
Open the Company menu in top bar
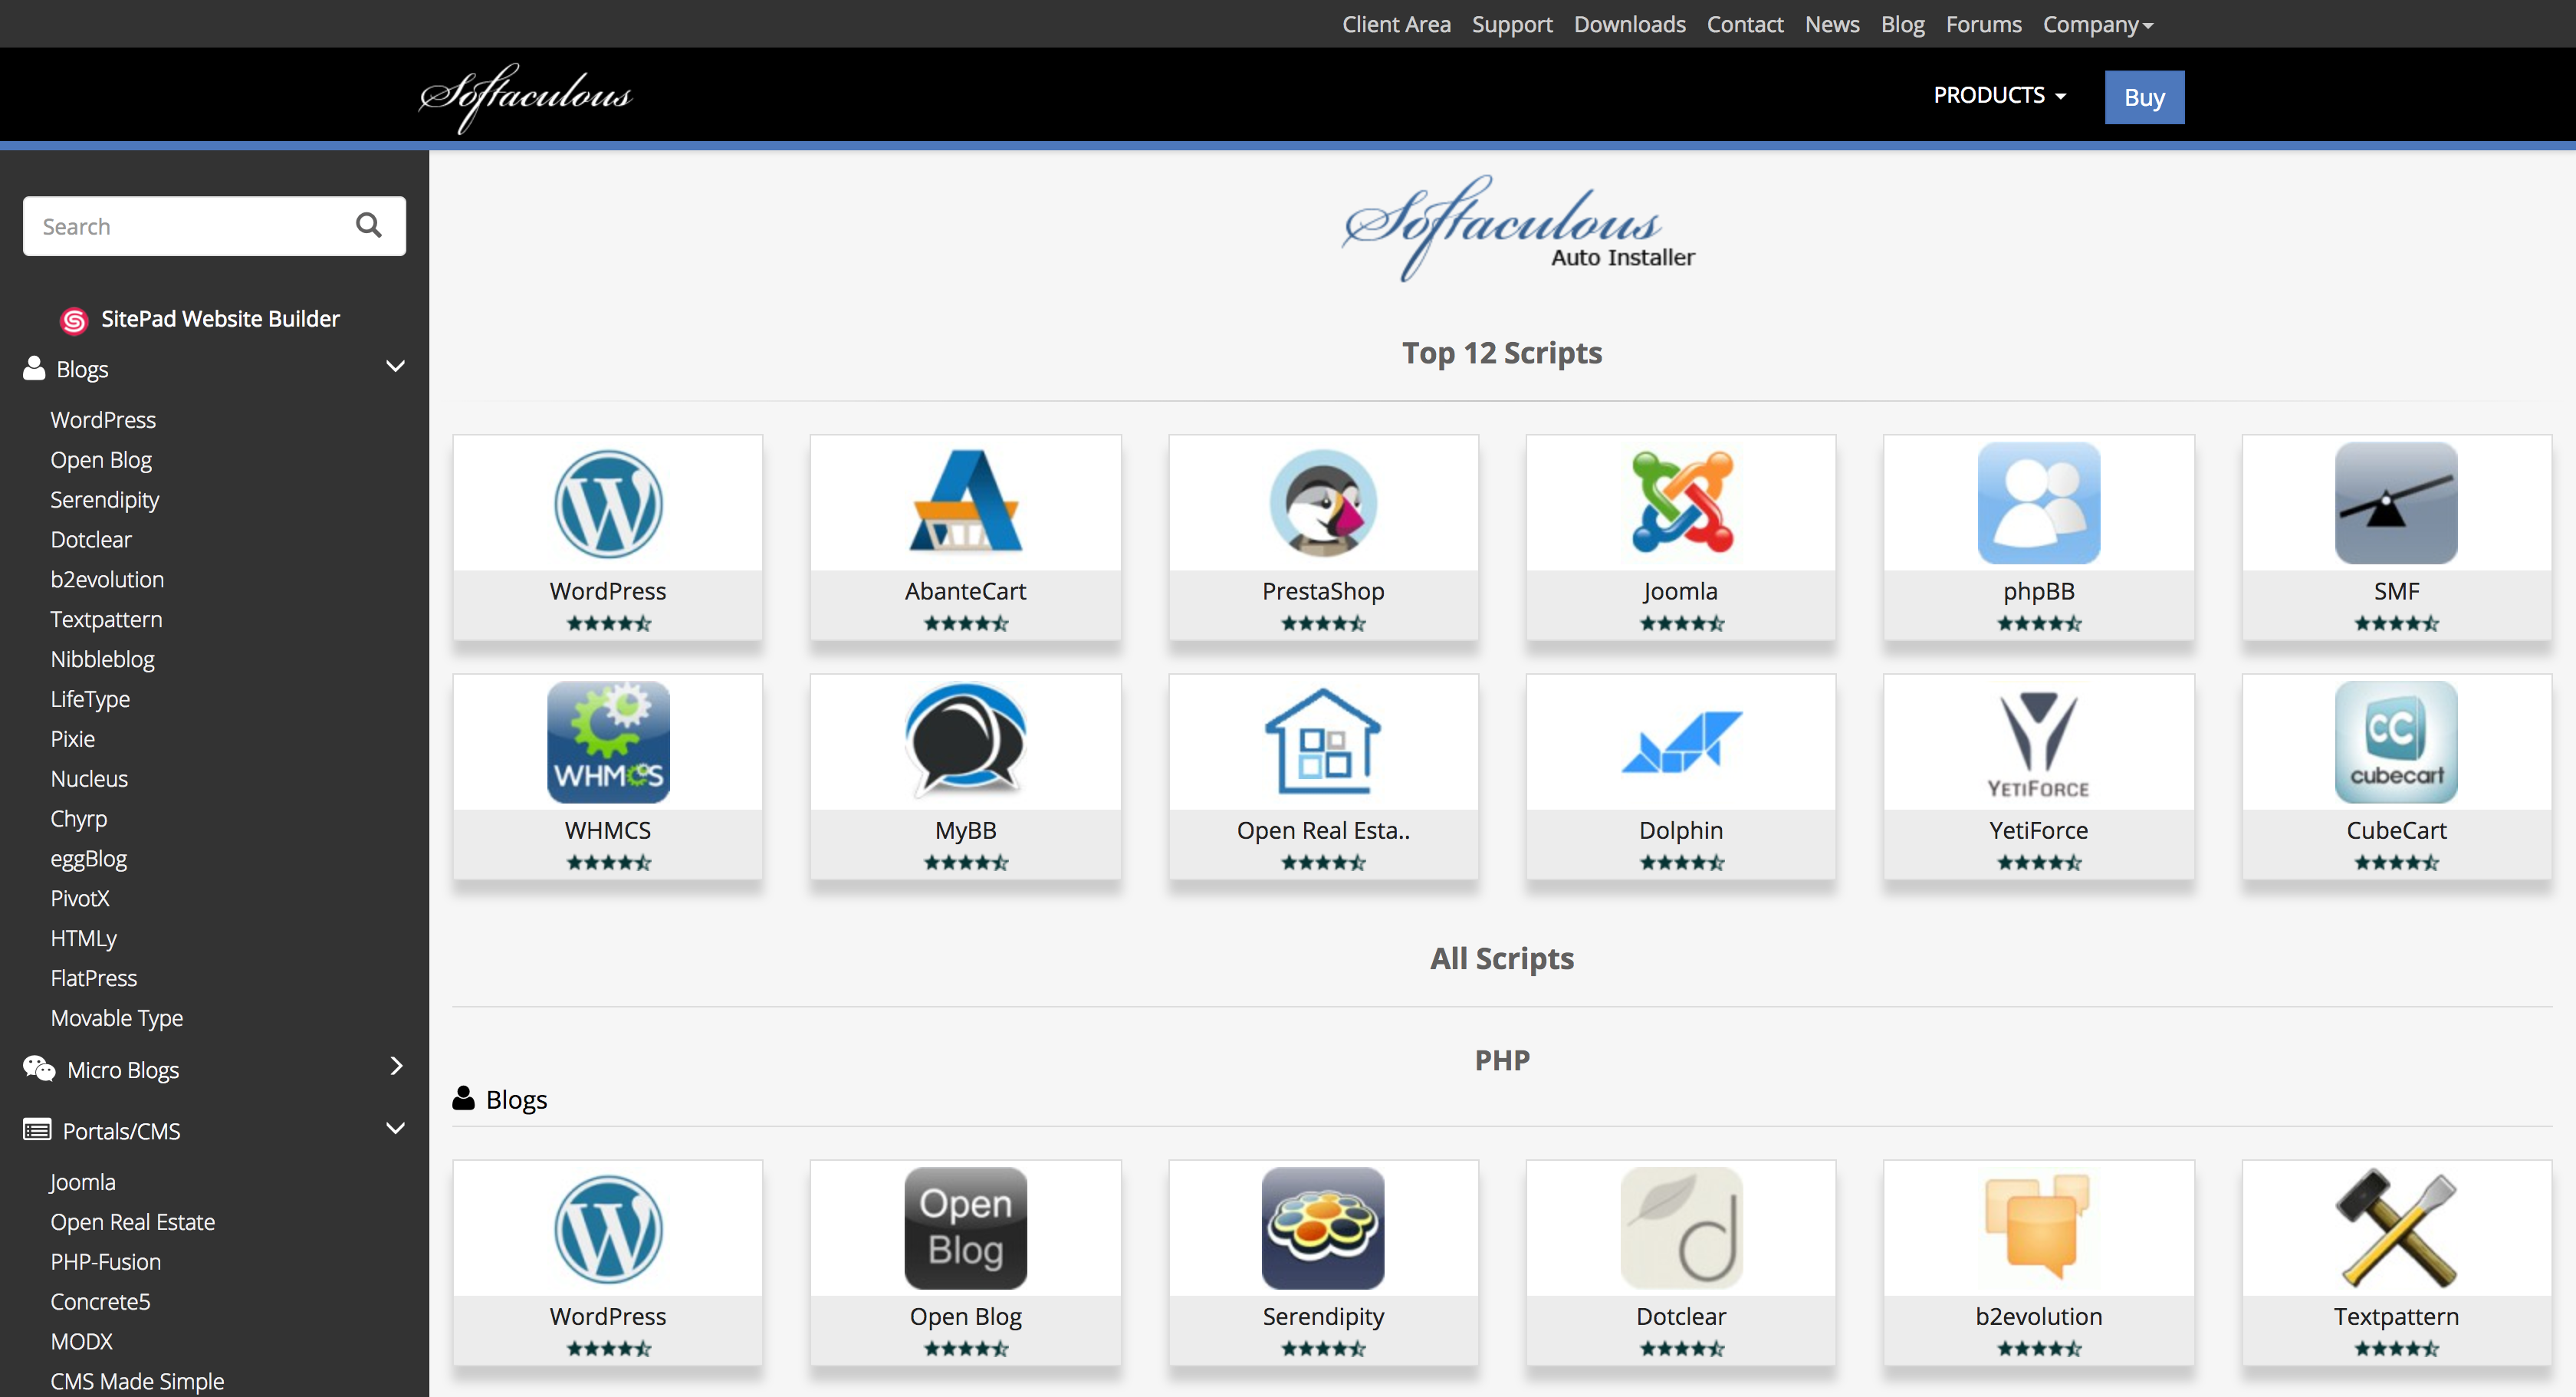(x=2097, y=24)
